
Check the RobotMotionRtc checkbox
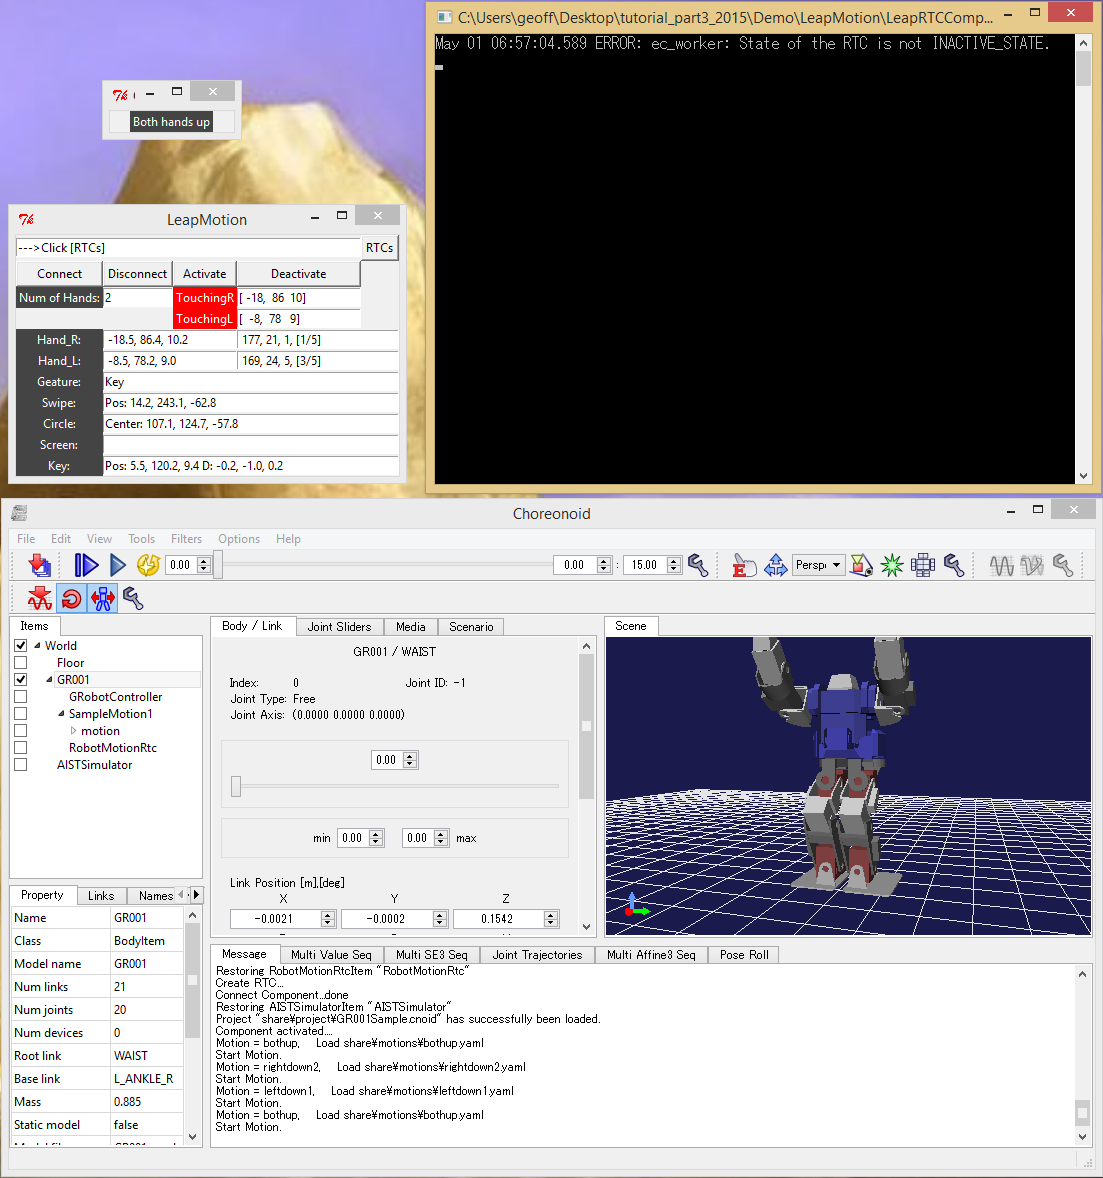(21, 748)
